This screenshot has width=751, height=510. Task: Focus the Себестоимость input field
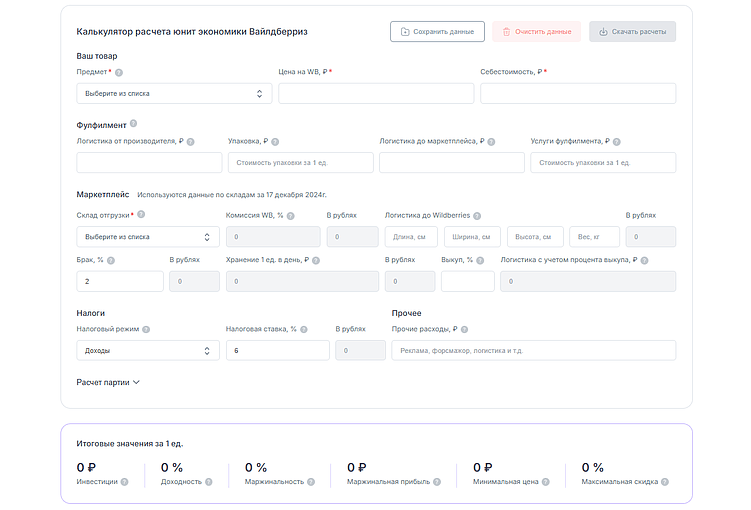pos(578,93)
